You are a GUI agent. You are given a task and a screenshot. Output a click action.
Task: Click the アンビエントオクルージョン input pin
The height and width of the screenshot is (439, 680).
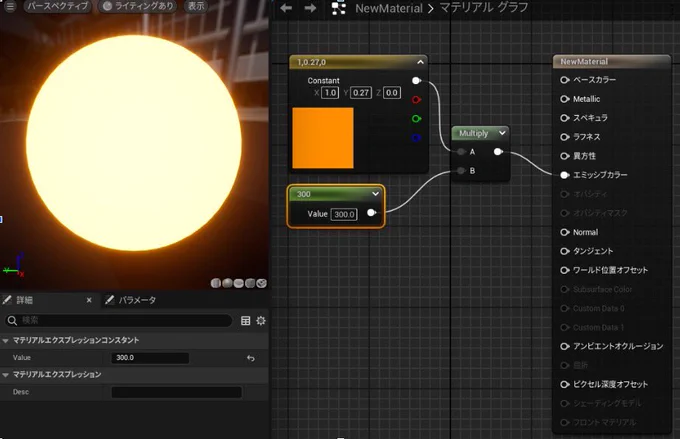(x=564, y=346)
